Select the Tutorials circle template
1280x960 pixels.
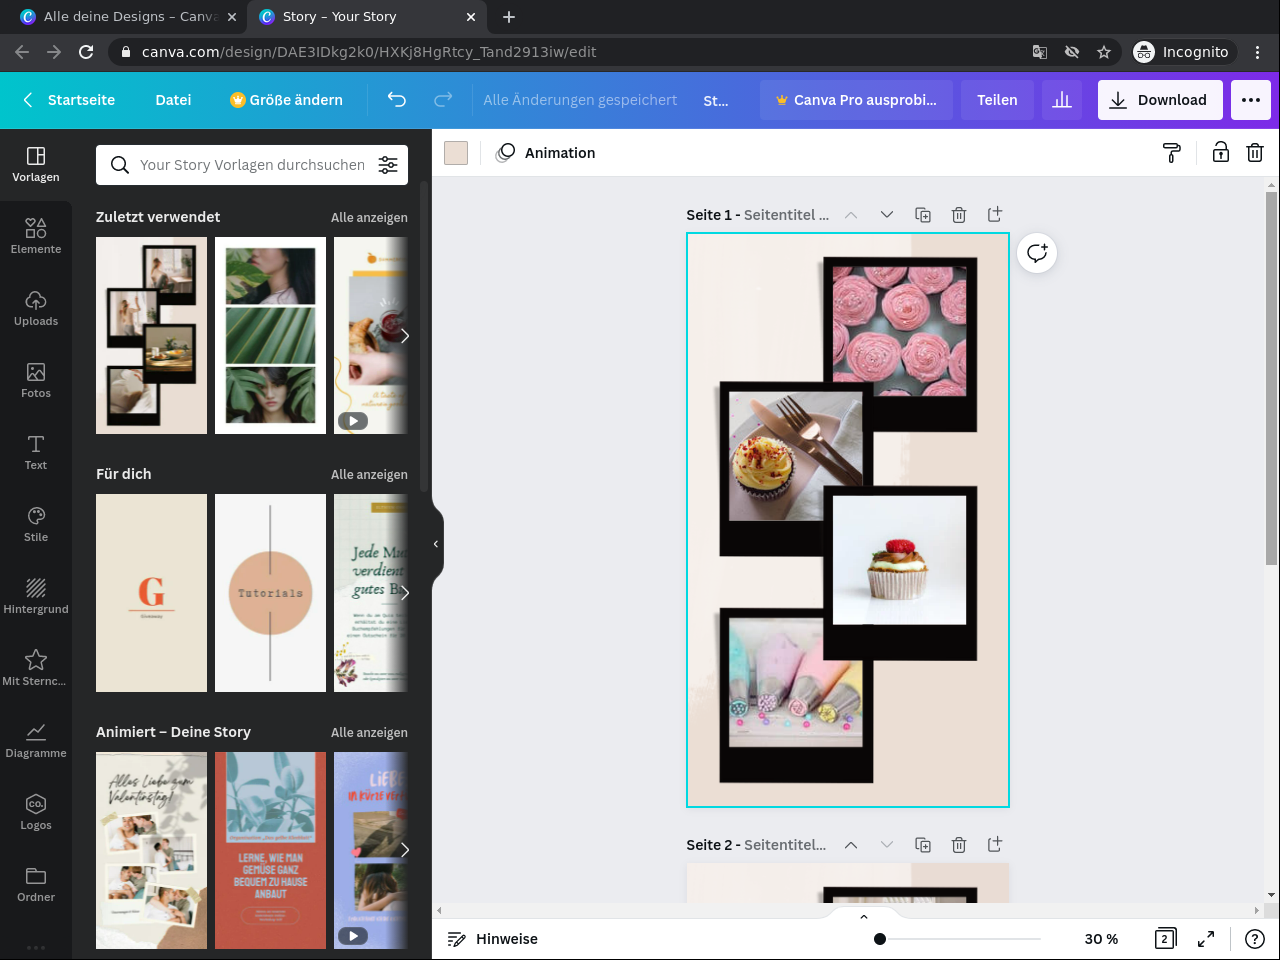(270, 593)
